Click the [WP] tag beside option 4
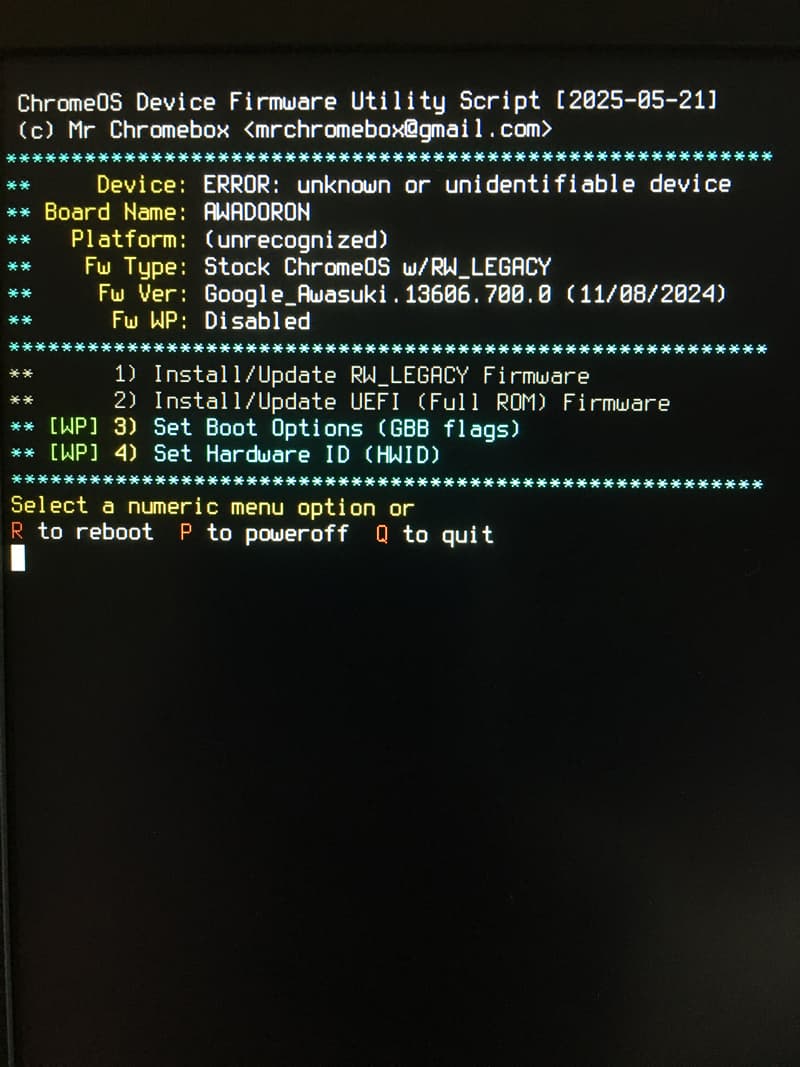The width and height of the screenshot is (800, 1067). [73, 453]
